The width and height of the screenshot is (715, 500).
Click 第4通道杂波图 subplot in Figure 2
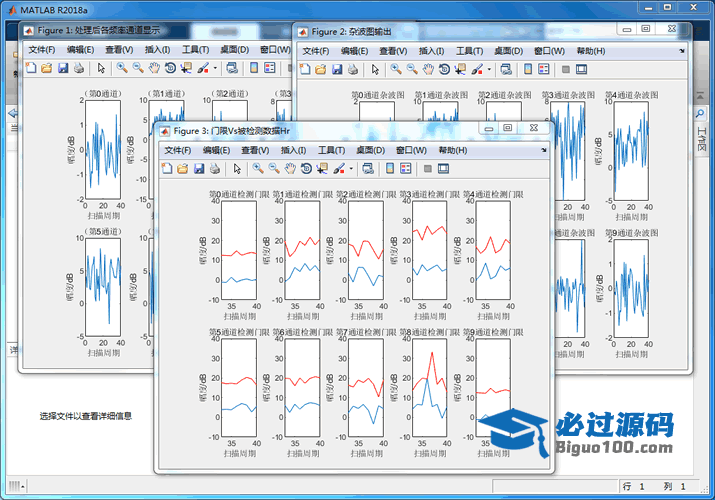click(x=631, y=151)
